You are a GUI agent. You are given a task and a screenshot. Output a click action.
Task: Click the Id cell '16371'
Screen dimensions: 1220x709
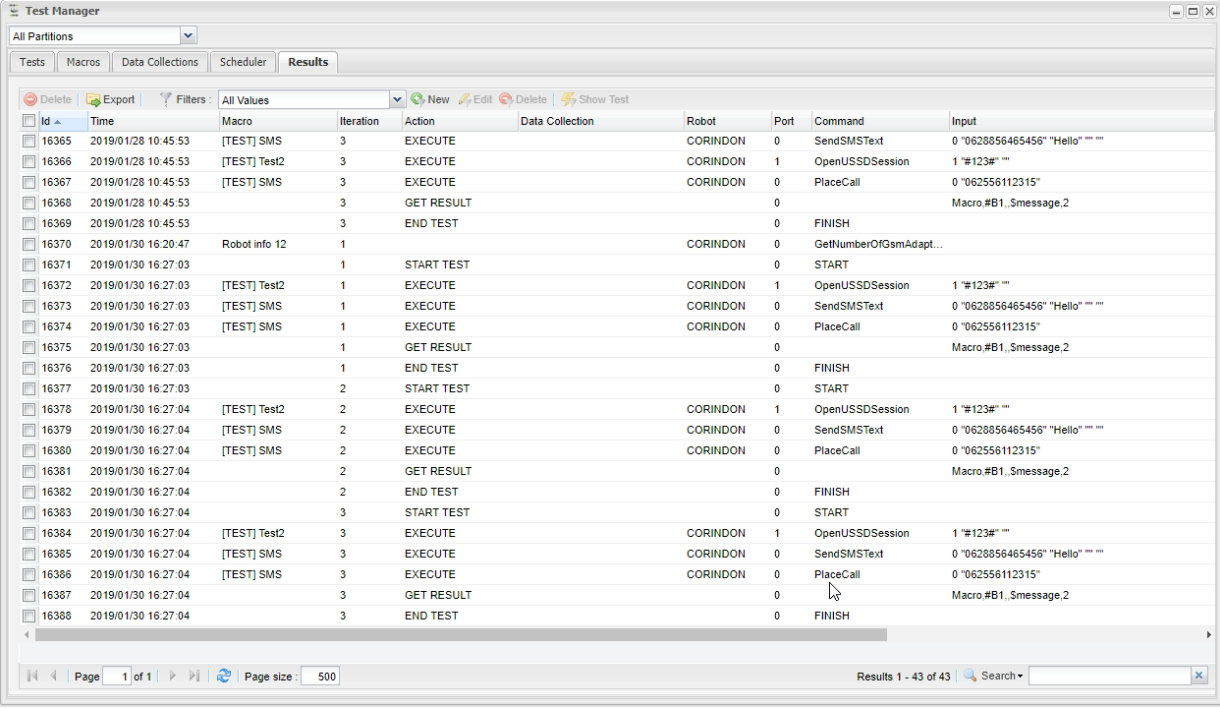pyautogui.click(x=57, y=264)
